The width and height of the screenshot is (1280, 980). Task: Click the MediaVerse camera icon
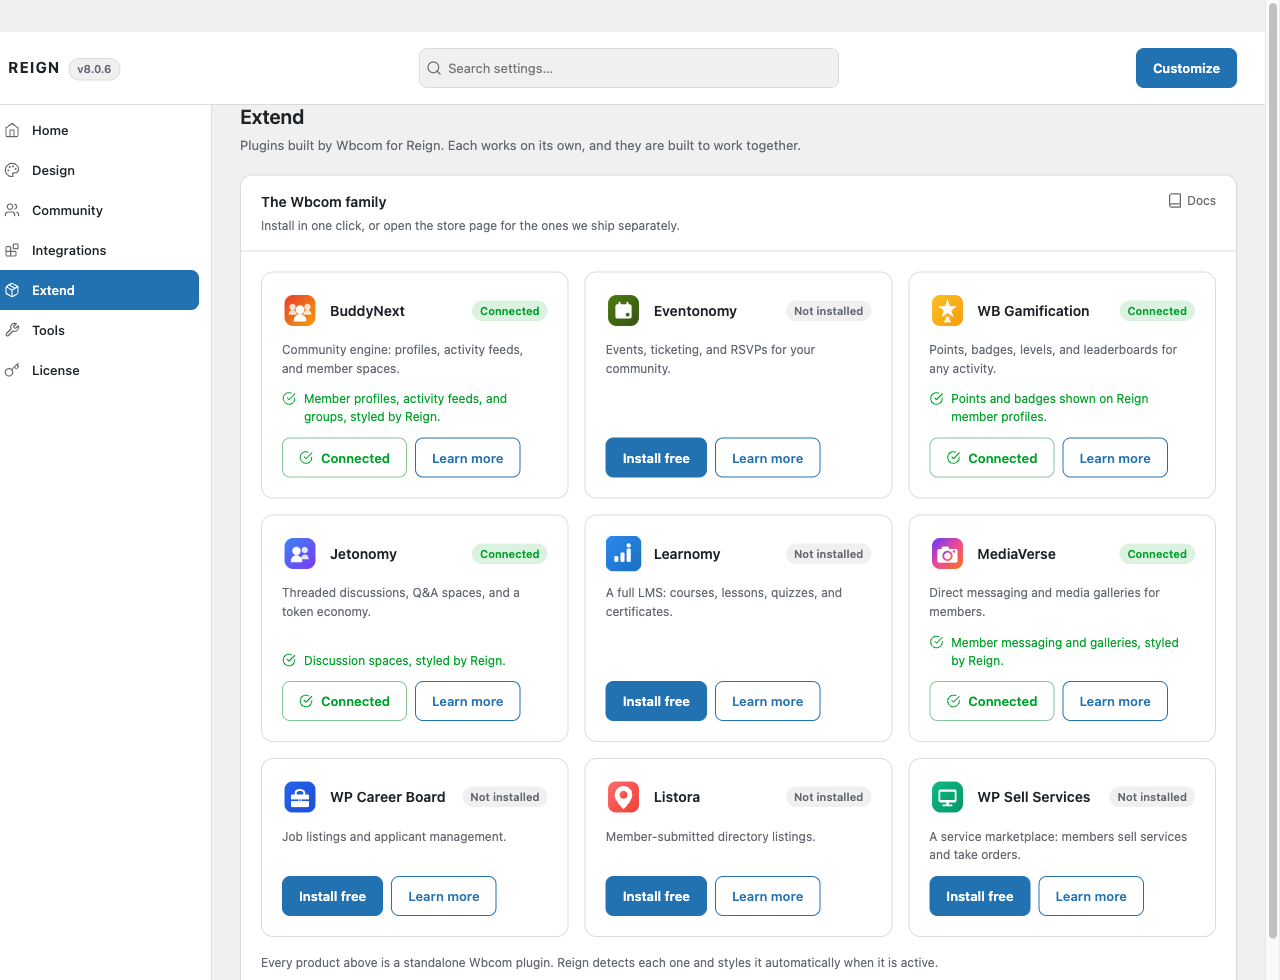[947, 554]
